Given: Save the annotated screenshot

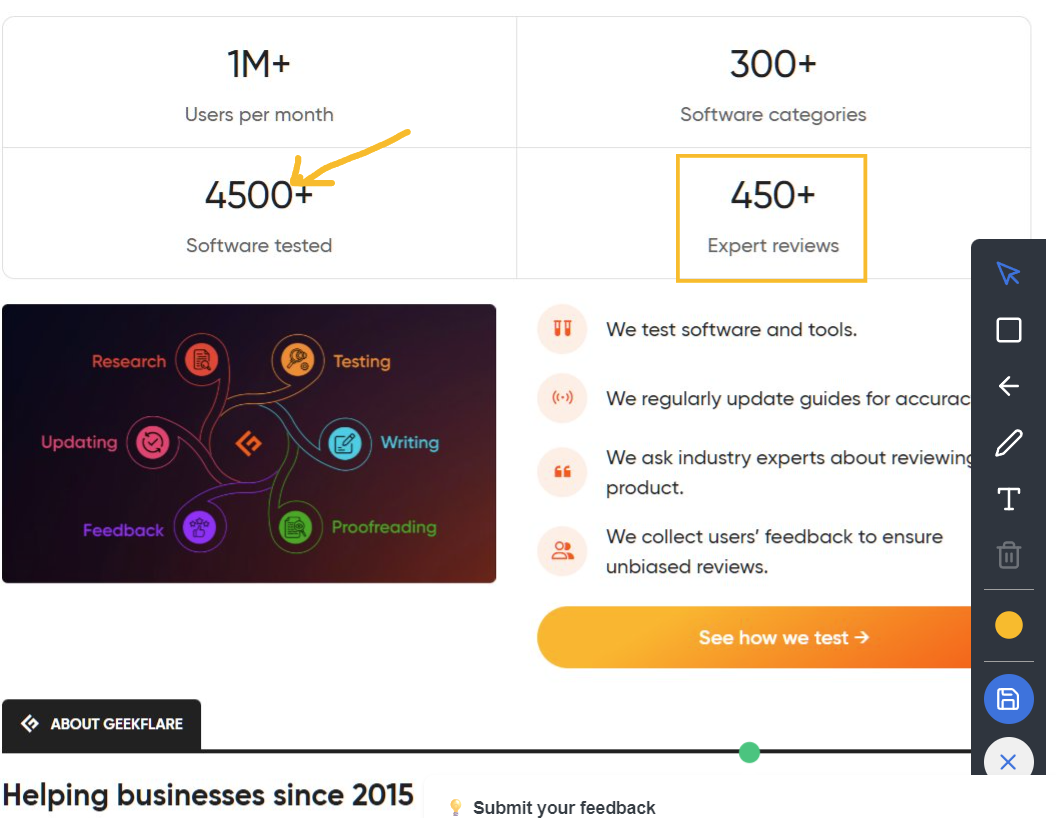Looking at the screenshot, I should 1008,699.
